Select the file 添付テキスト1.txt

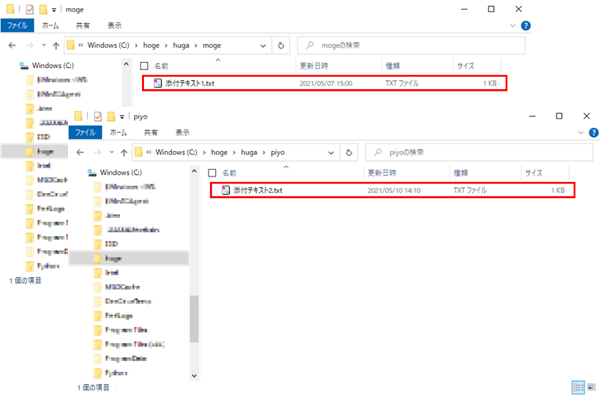click(325, 83)
